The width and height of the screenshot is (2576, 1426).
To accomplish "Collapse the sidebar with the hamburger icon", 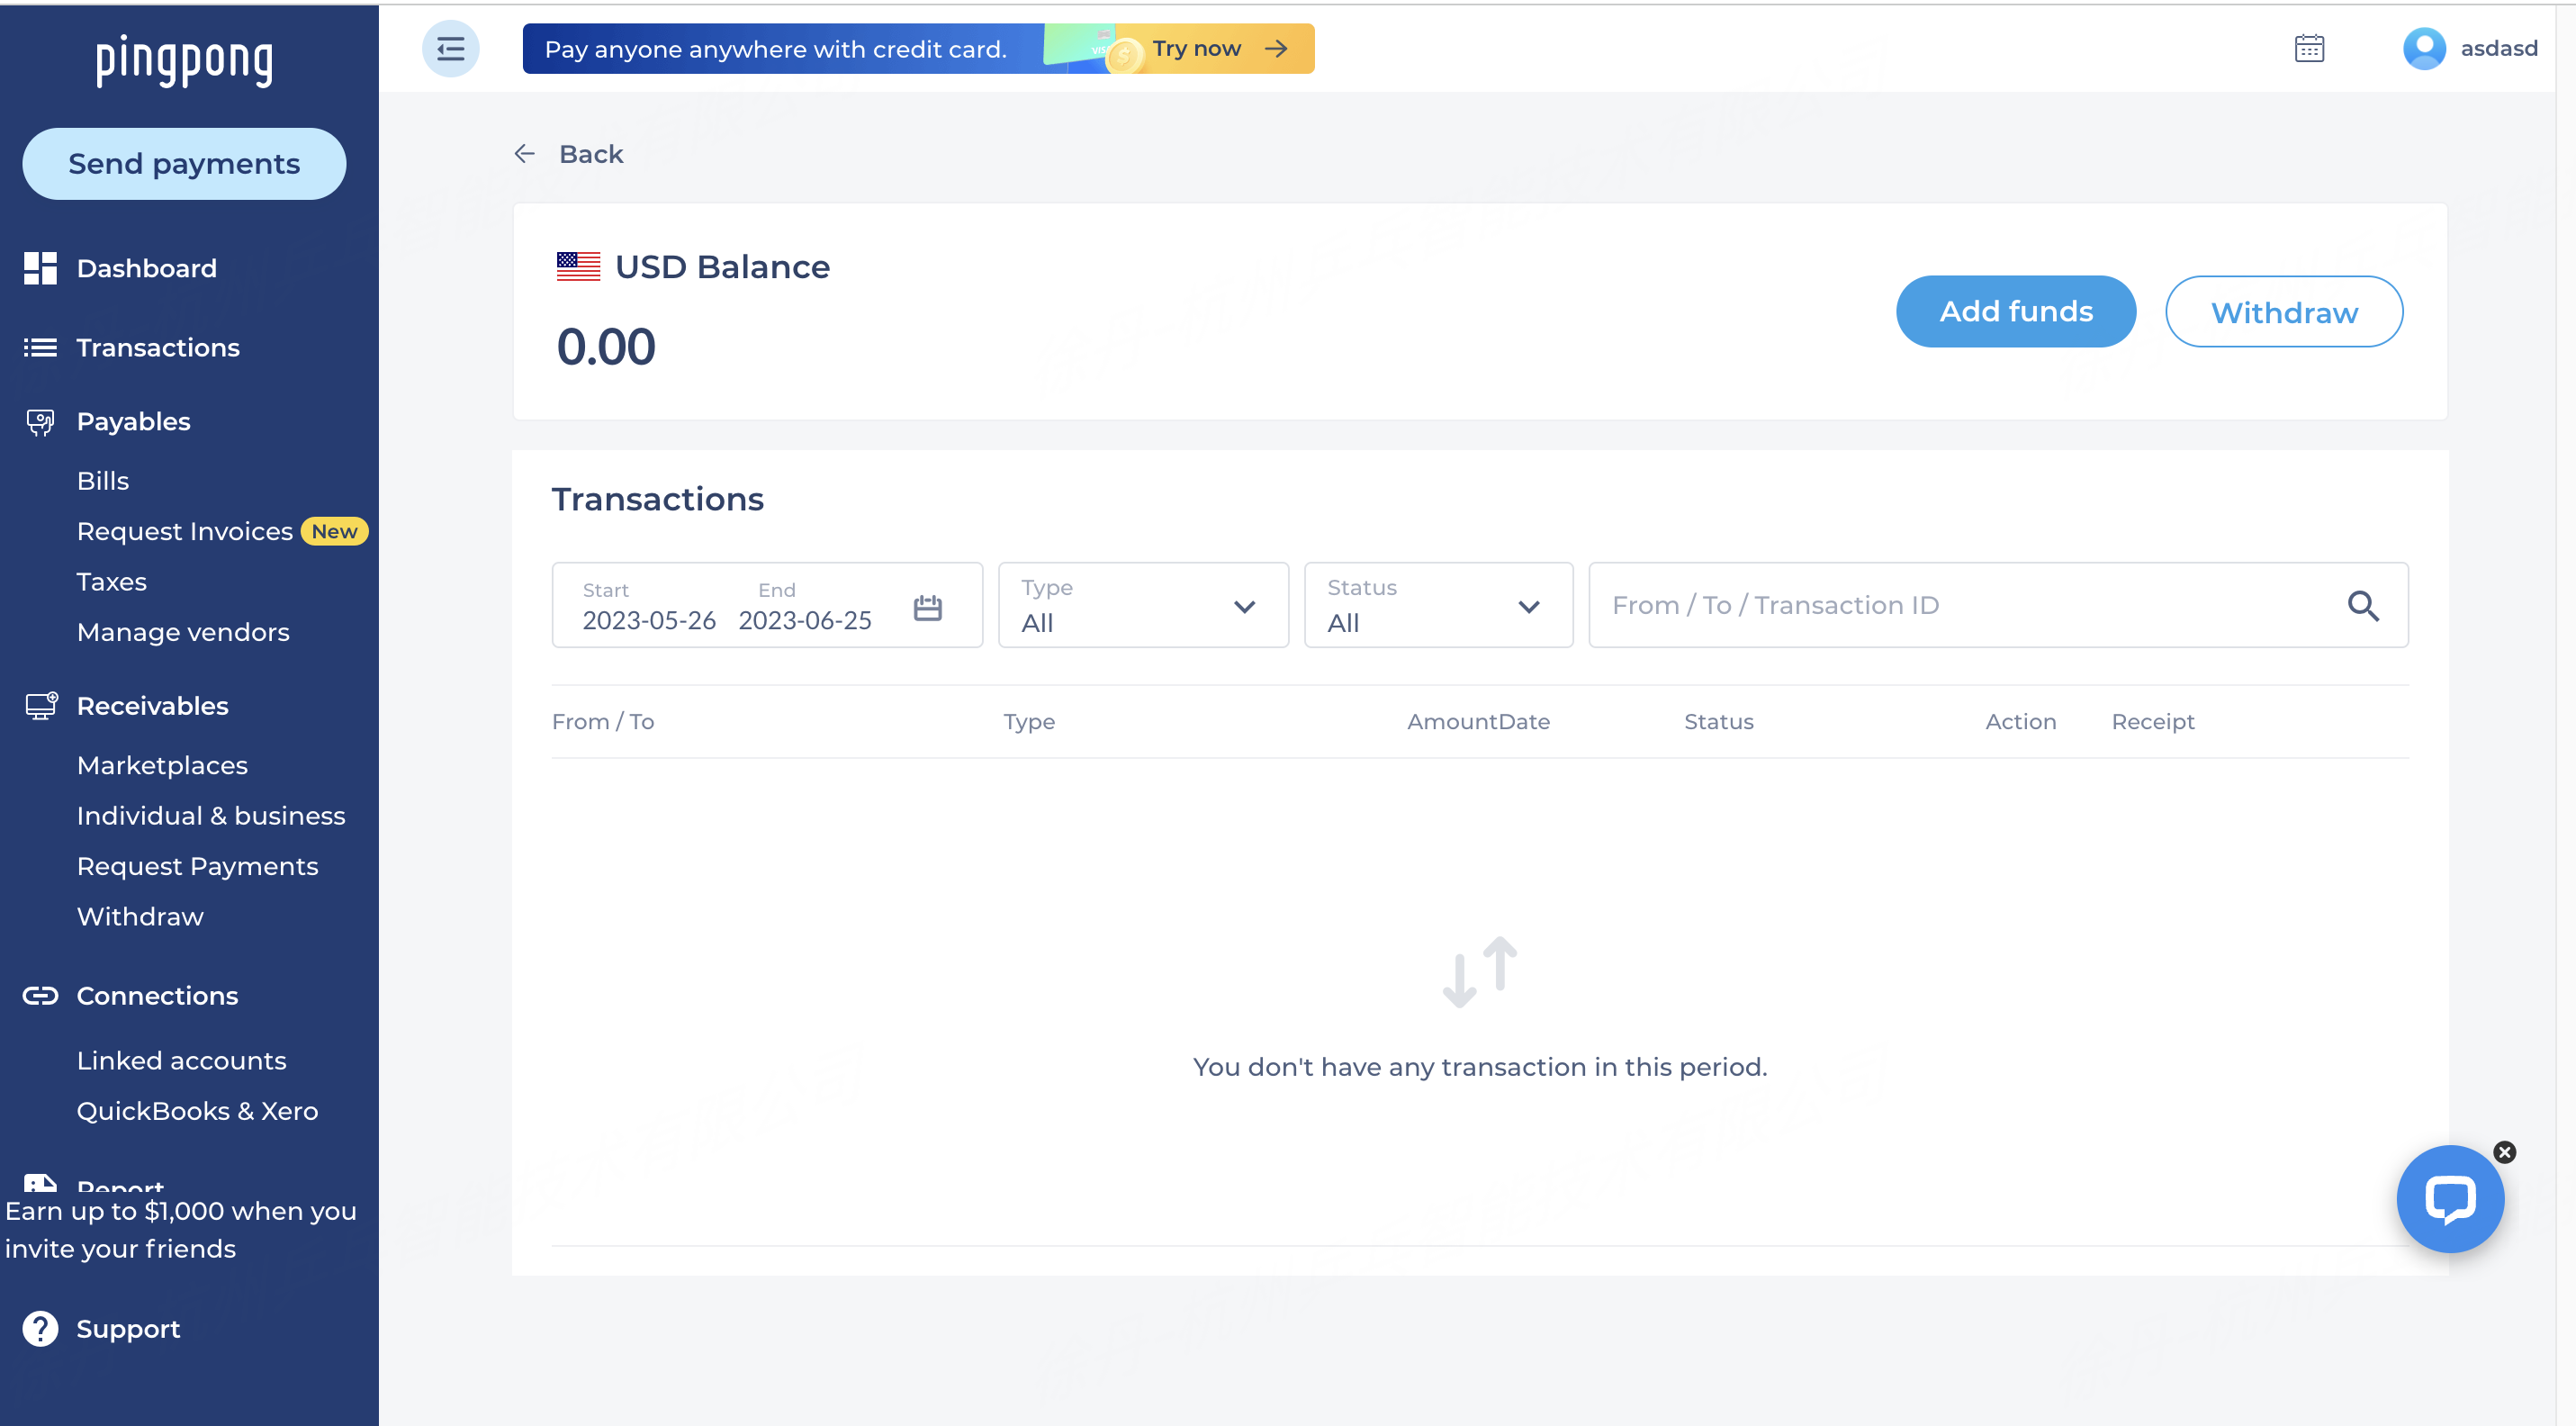I will coord(450,48).
